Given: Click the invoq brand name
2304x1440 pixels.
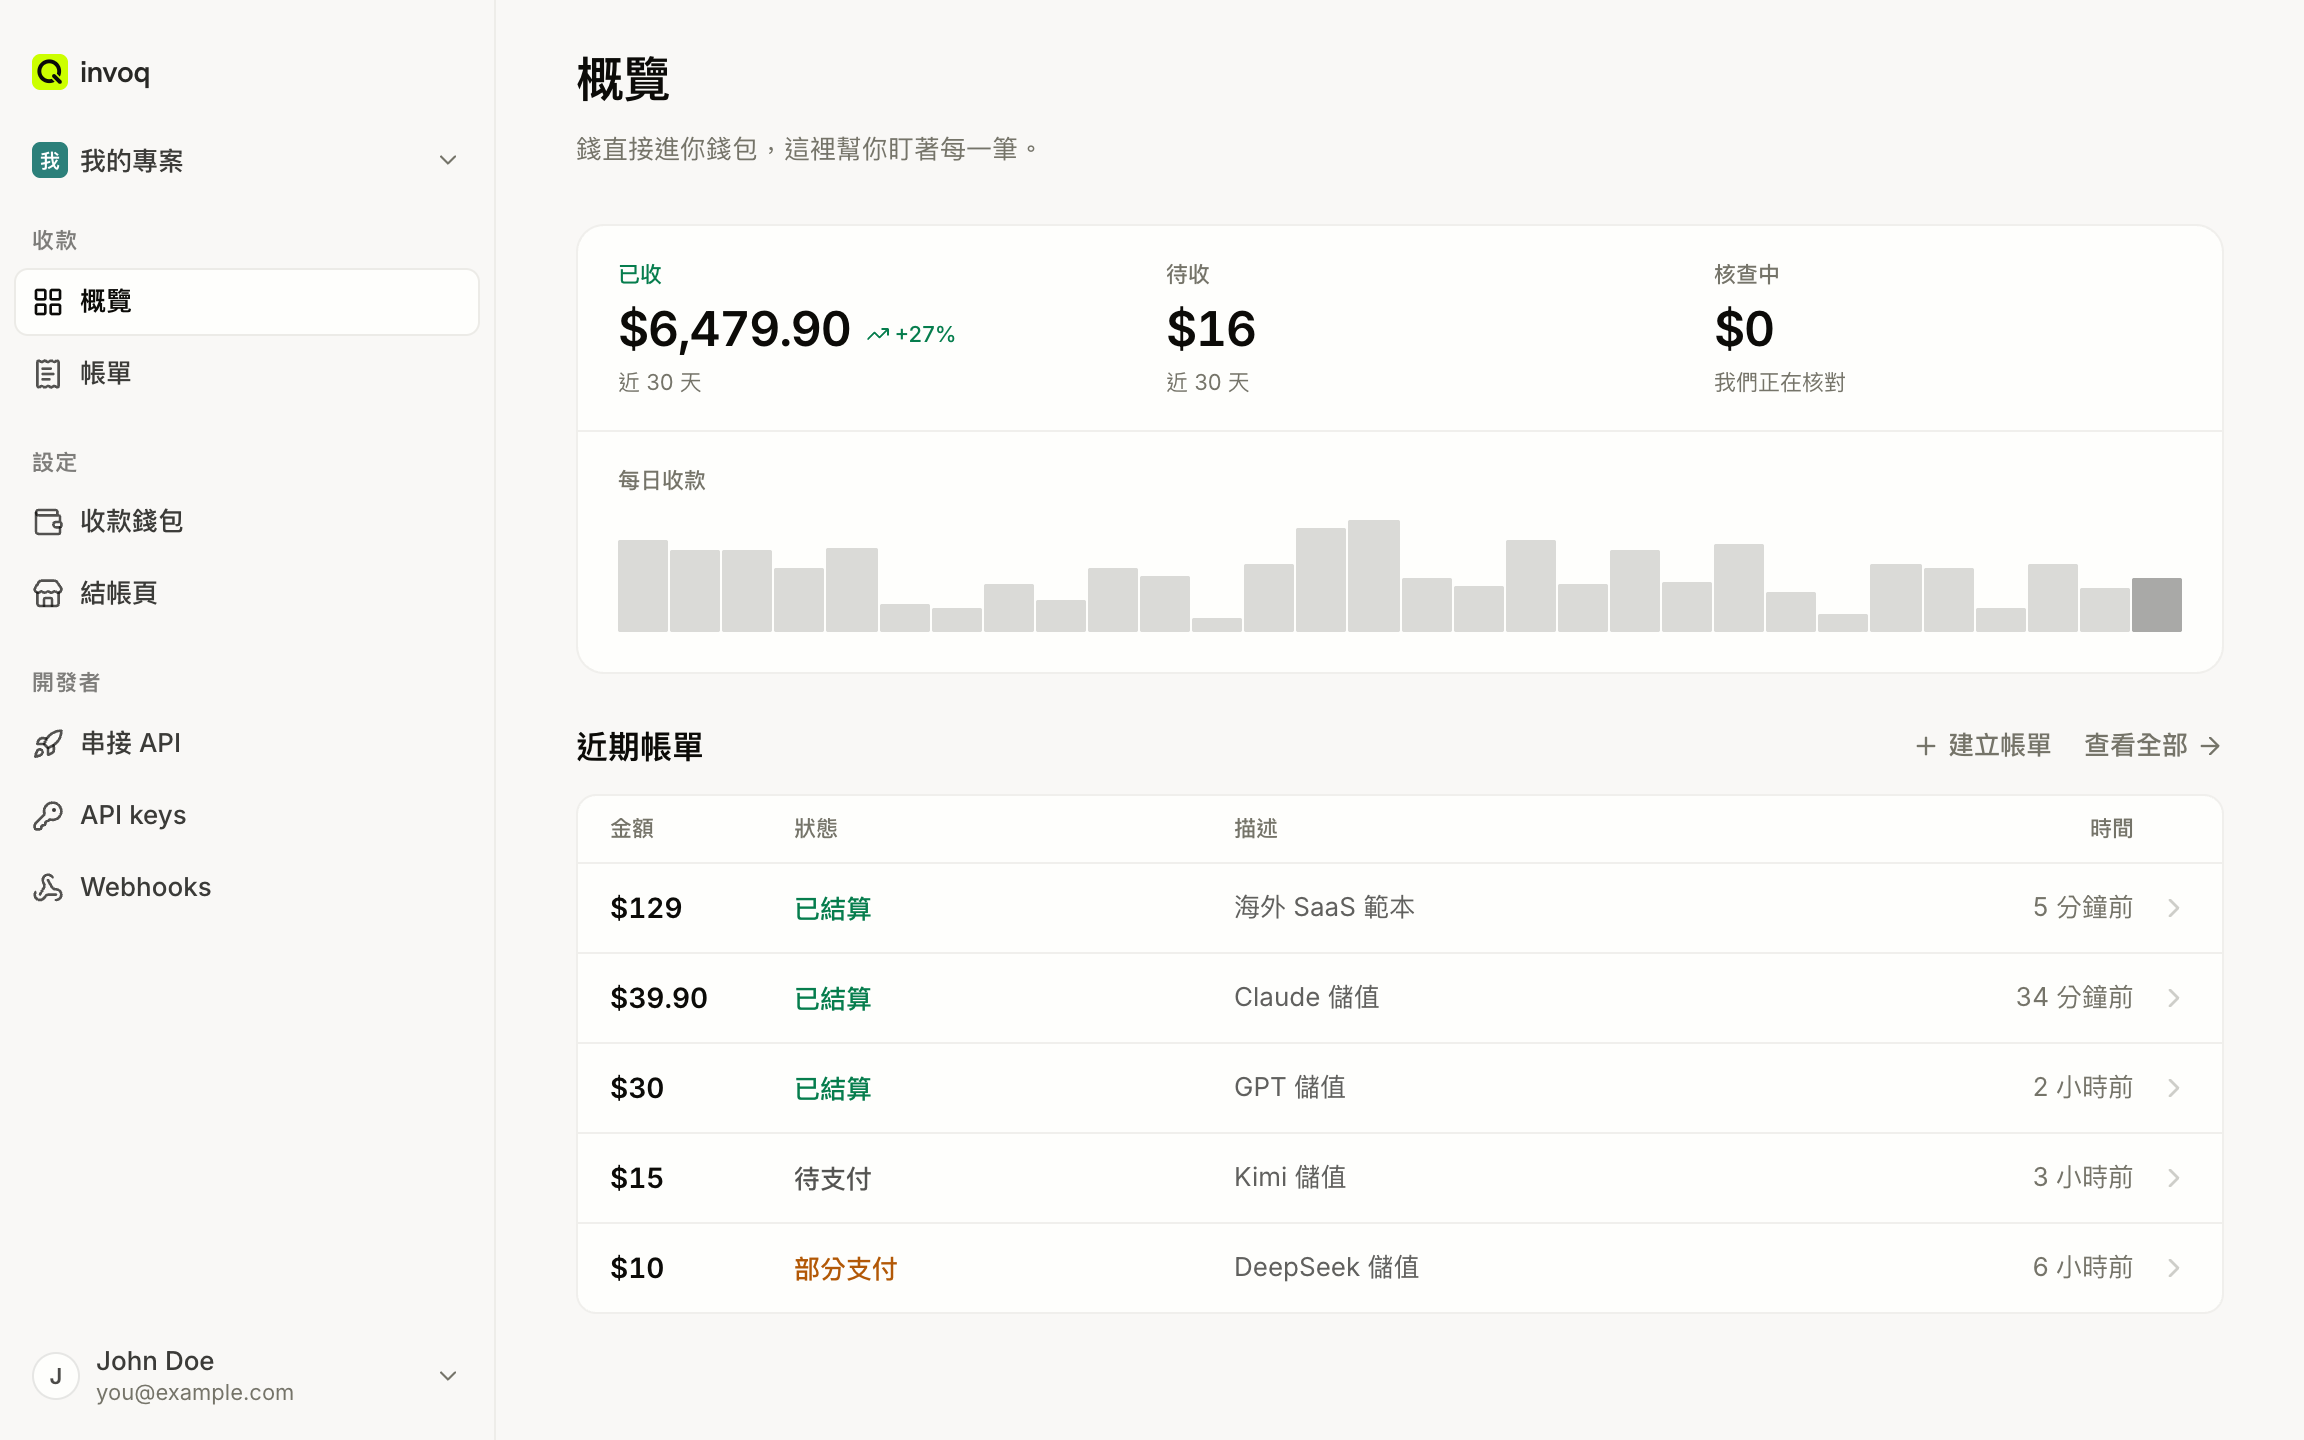Looking at the screenshot, I should pos(115,72).
